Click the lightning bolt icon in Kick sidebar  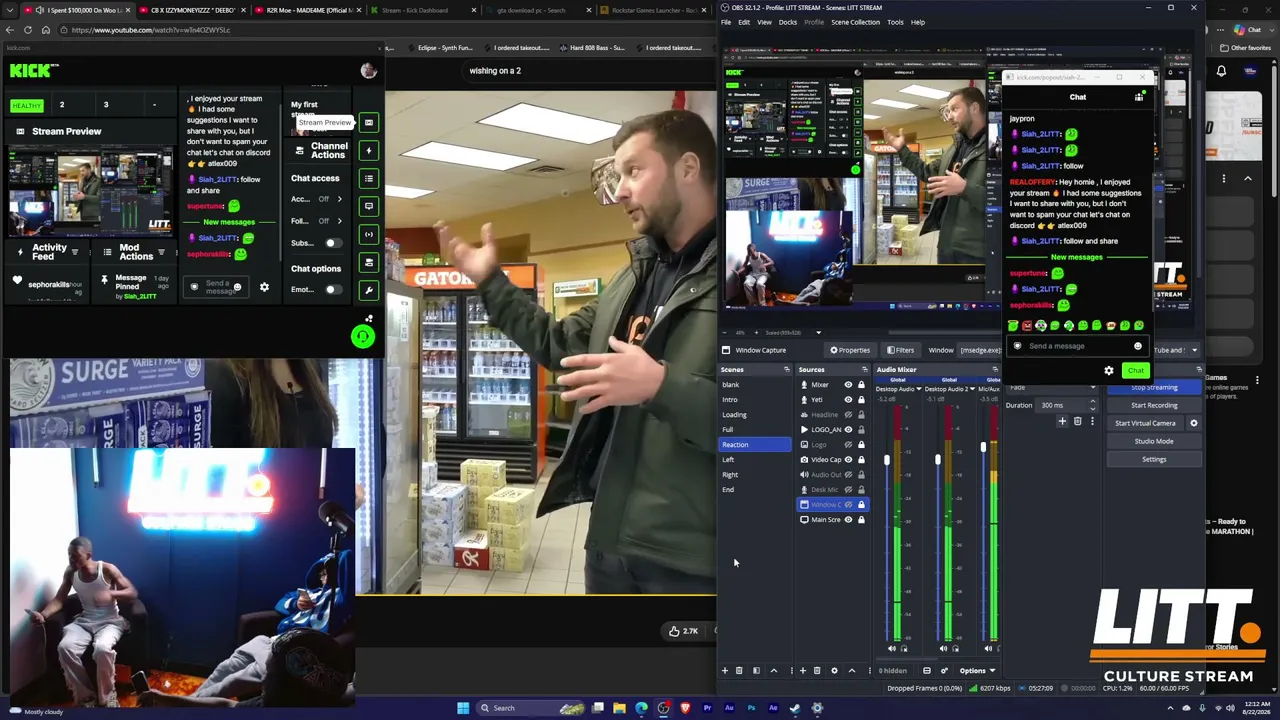click(369, 150)
